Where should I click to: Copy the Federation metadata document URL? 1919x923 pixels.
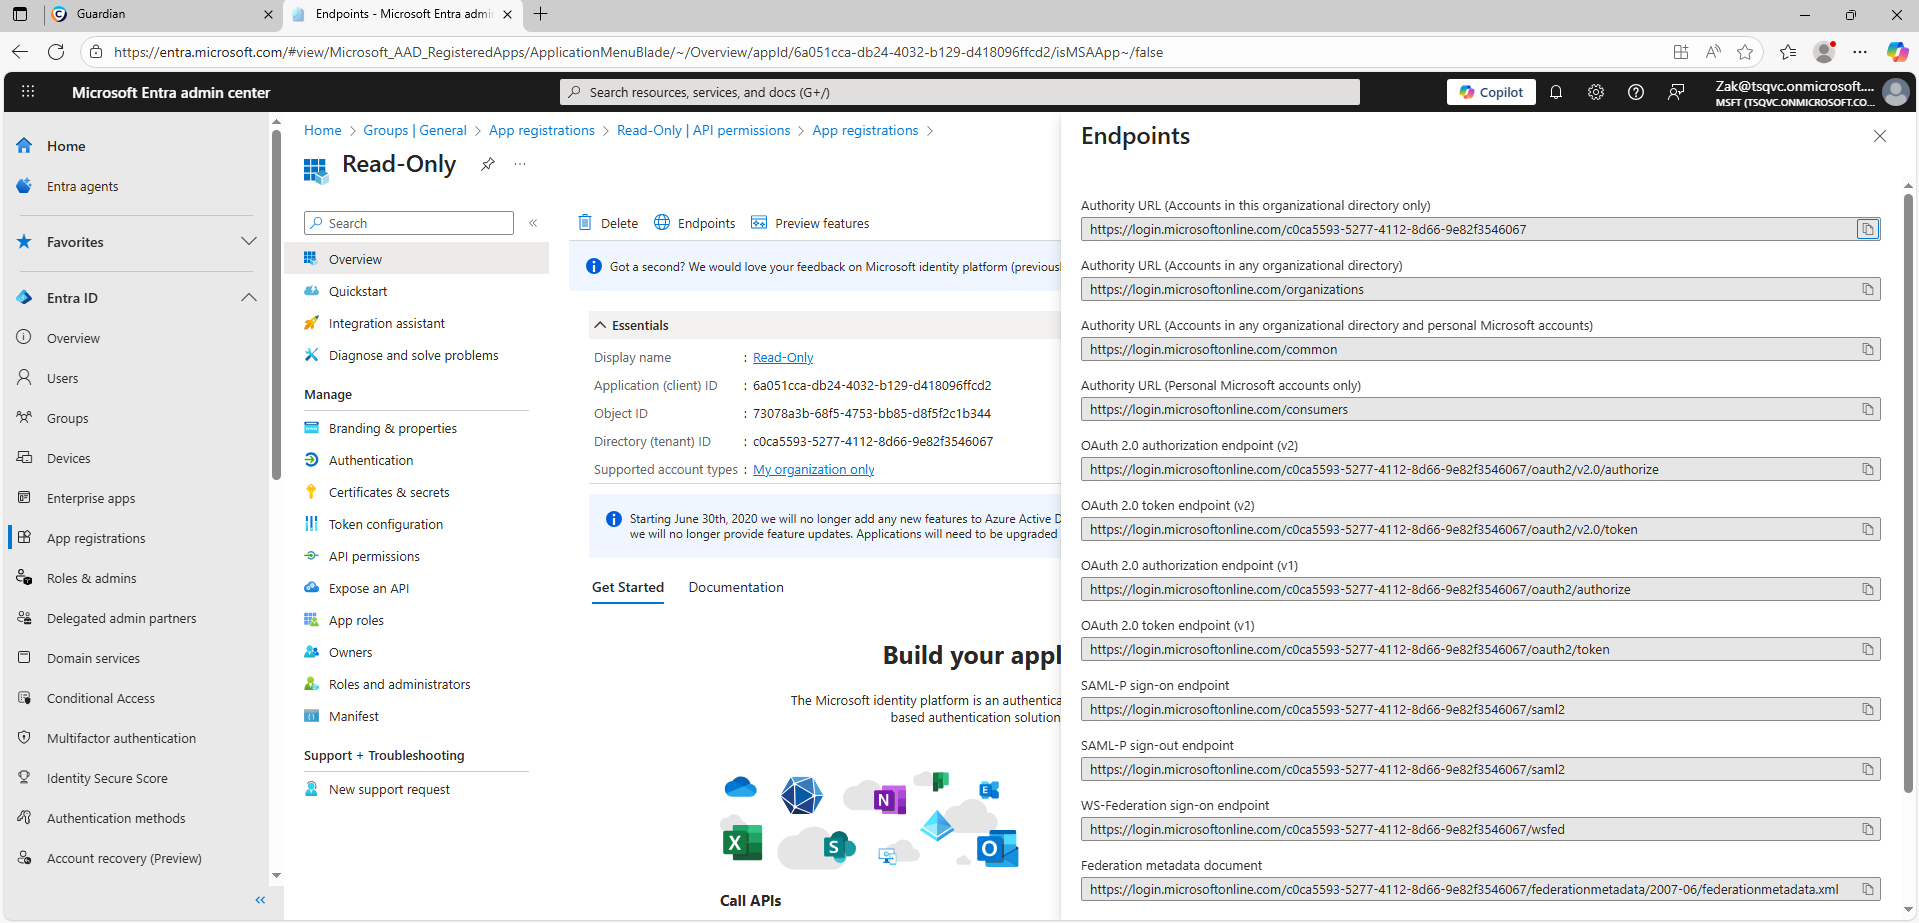point(1867,889)
